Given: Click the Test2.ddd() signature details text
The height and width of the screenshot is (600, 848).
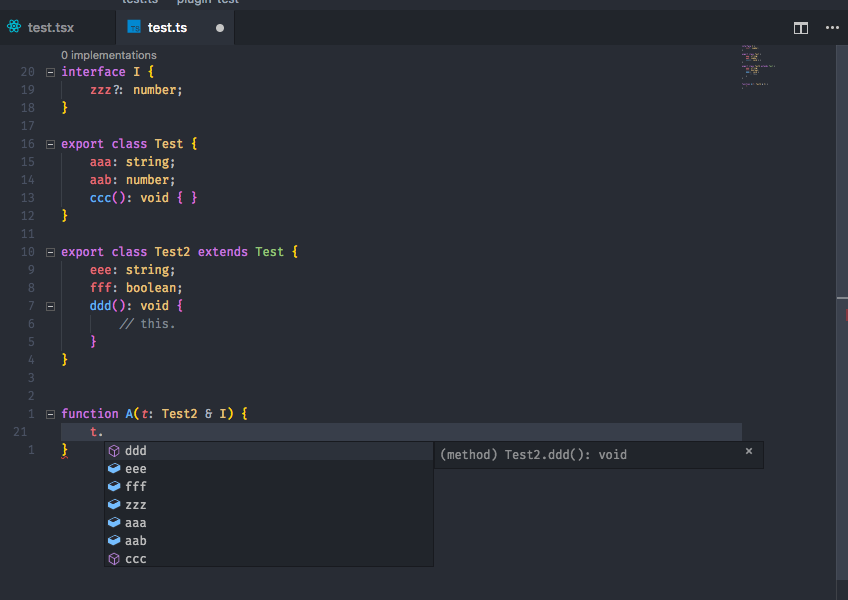Looking at the screenshot, I should pyautogui.click(x=533, y=455).
